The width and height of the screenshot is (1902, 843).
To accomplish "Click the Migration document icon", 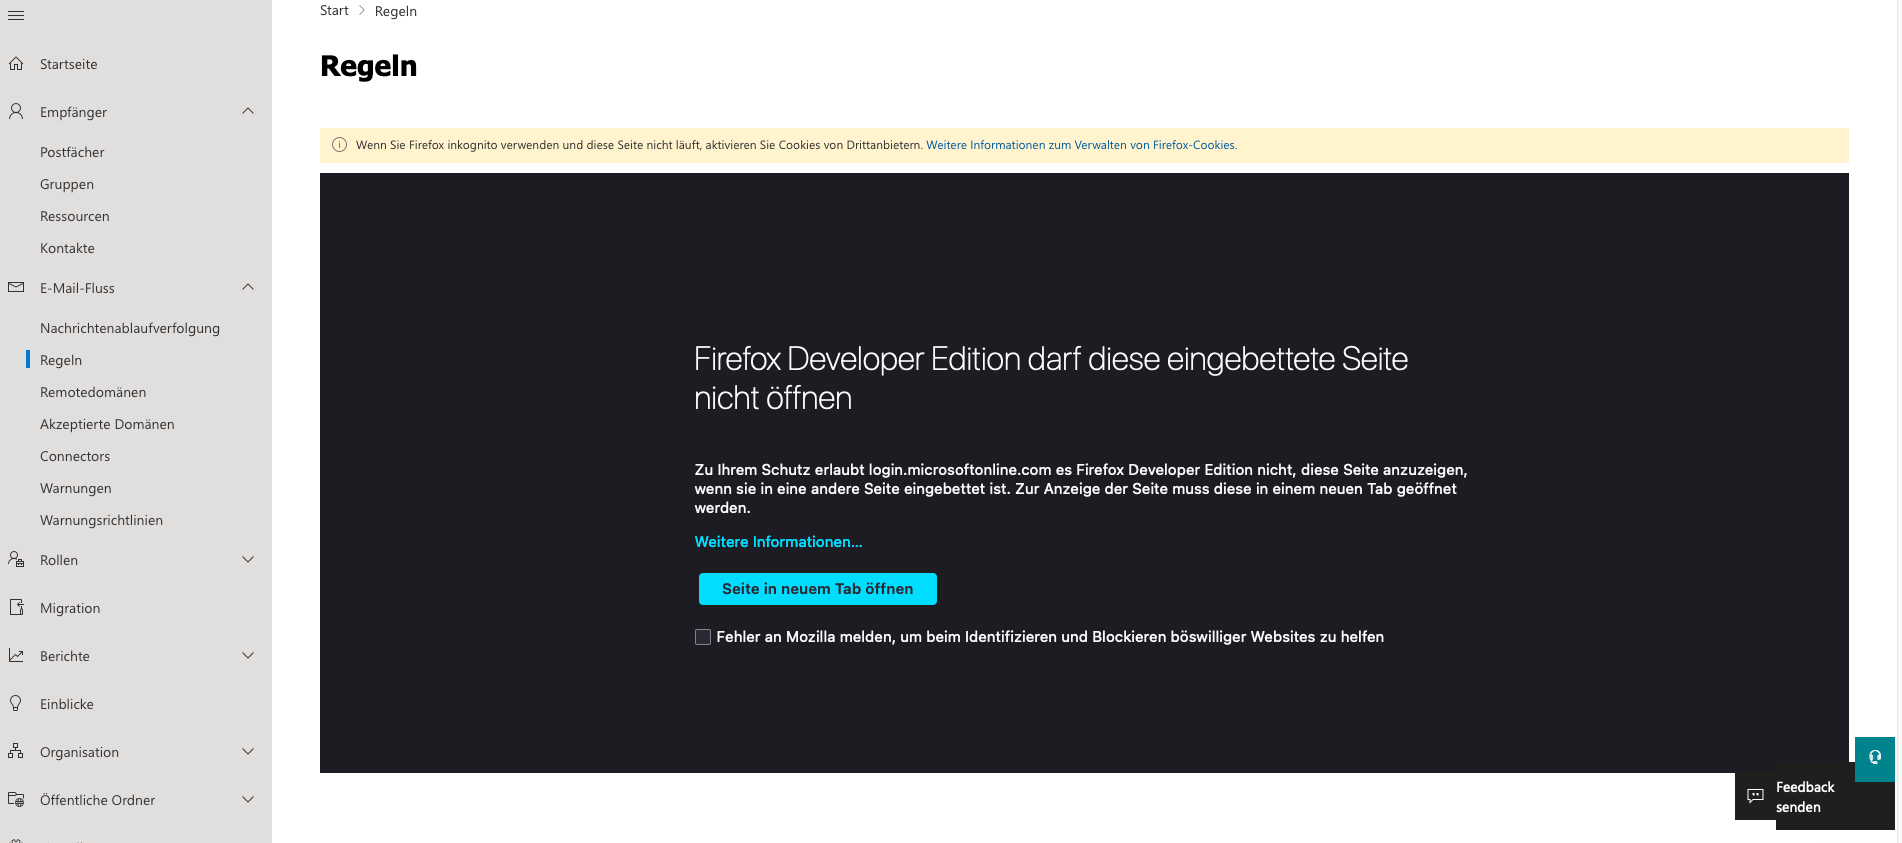I will (16, 608).
